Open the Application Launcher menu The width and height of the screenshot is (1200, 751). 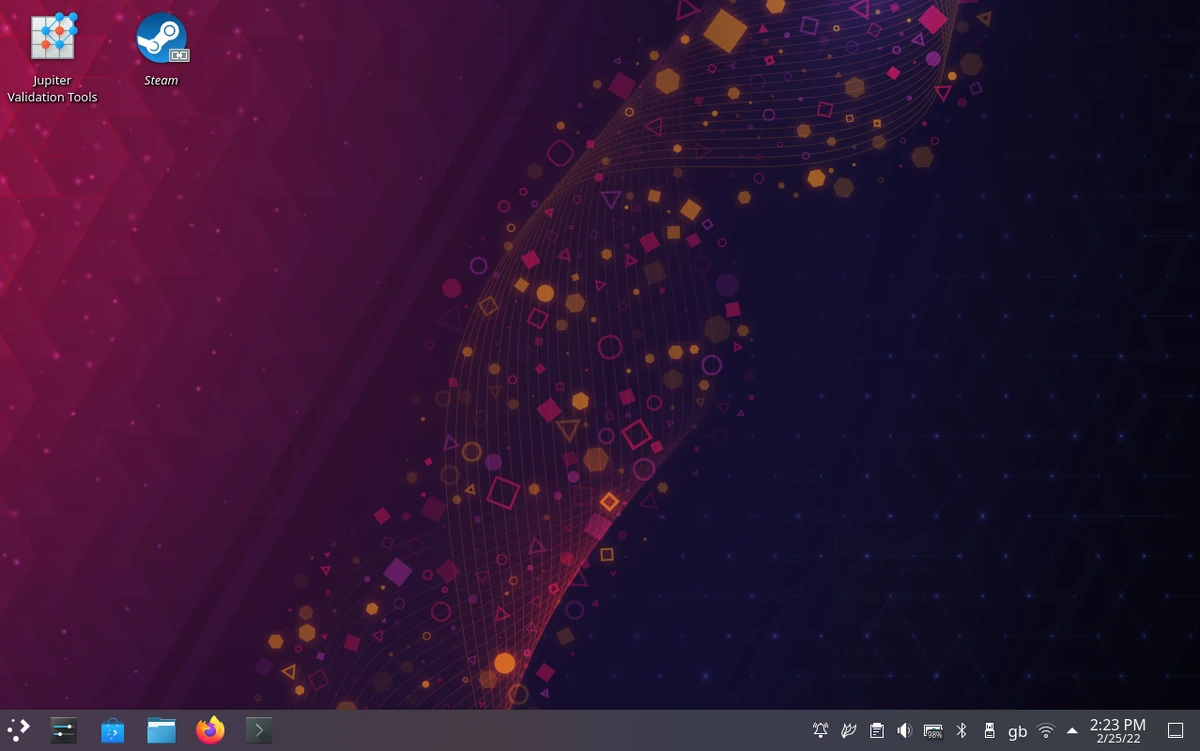click(18, 730)
